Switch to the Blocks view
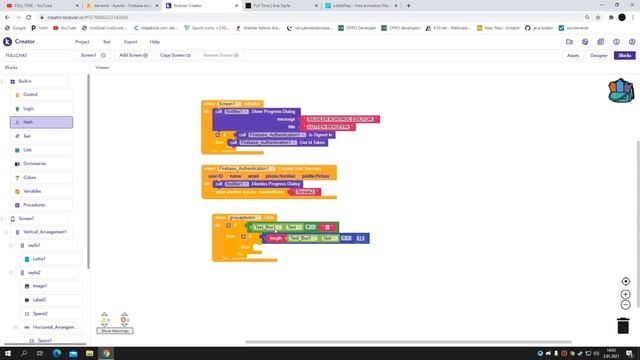Image resolution: width=640 pixels, height=360 pixels. point(624,55)
